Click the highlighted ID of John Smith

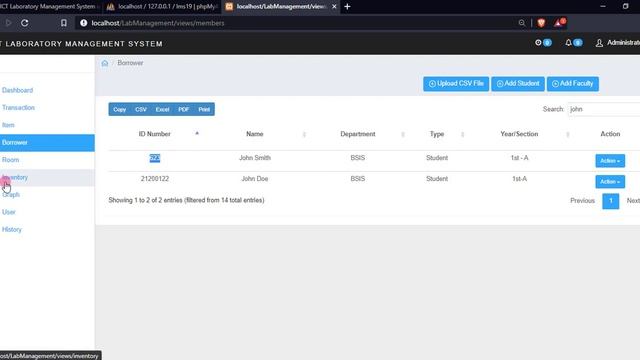point(155,158)
